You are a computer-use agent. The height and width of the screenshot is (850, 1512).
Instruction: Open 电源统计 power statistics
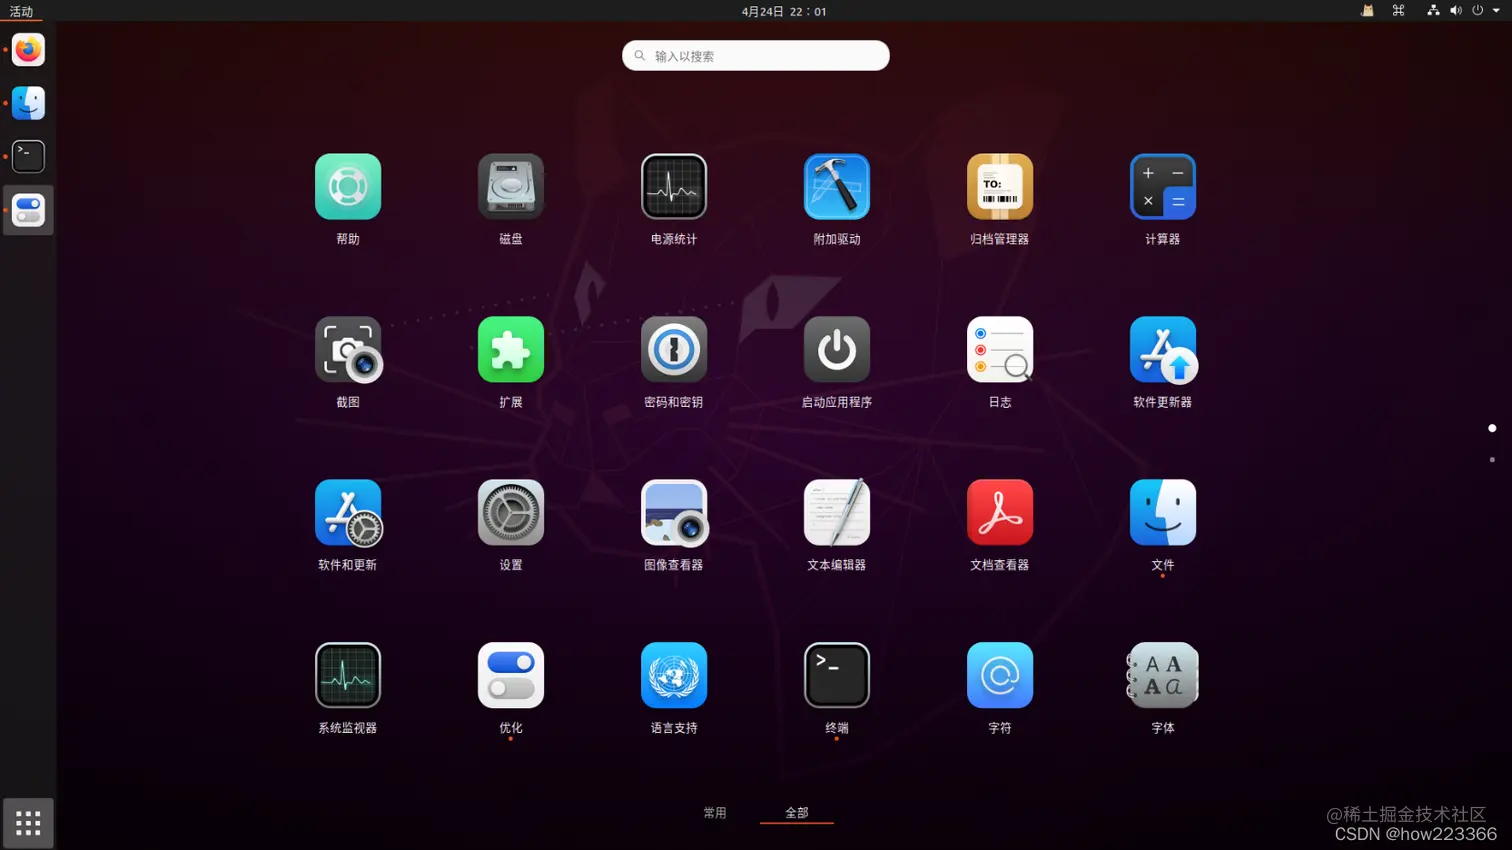[674, 187]
